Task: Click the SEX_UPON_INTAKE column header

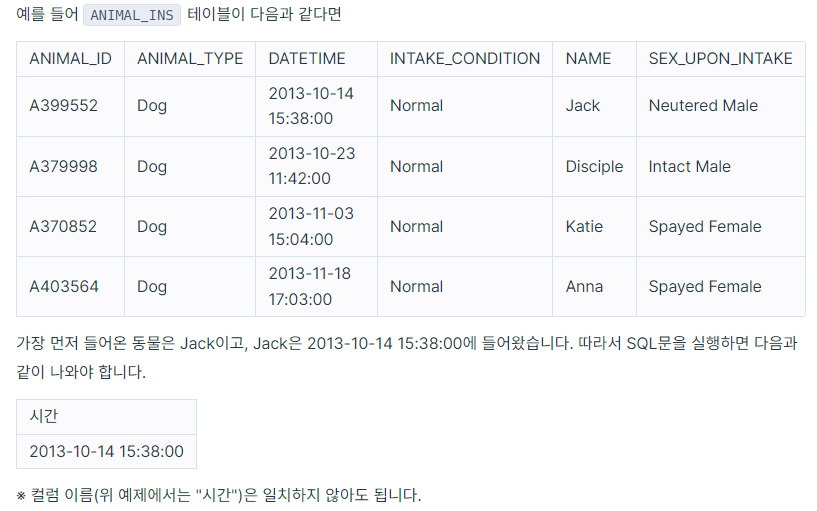Action: (x=721, y=59)
